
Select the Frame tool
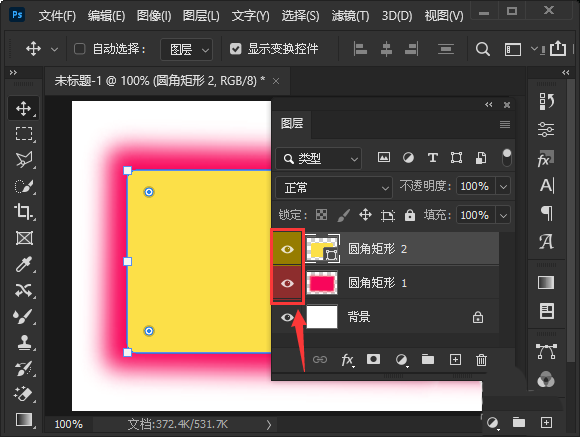pos(24,238)
